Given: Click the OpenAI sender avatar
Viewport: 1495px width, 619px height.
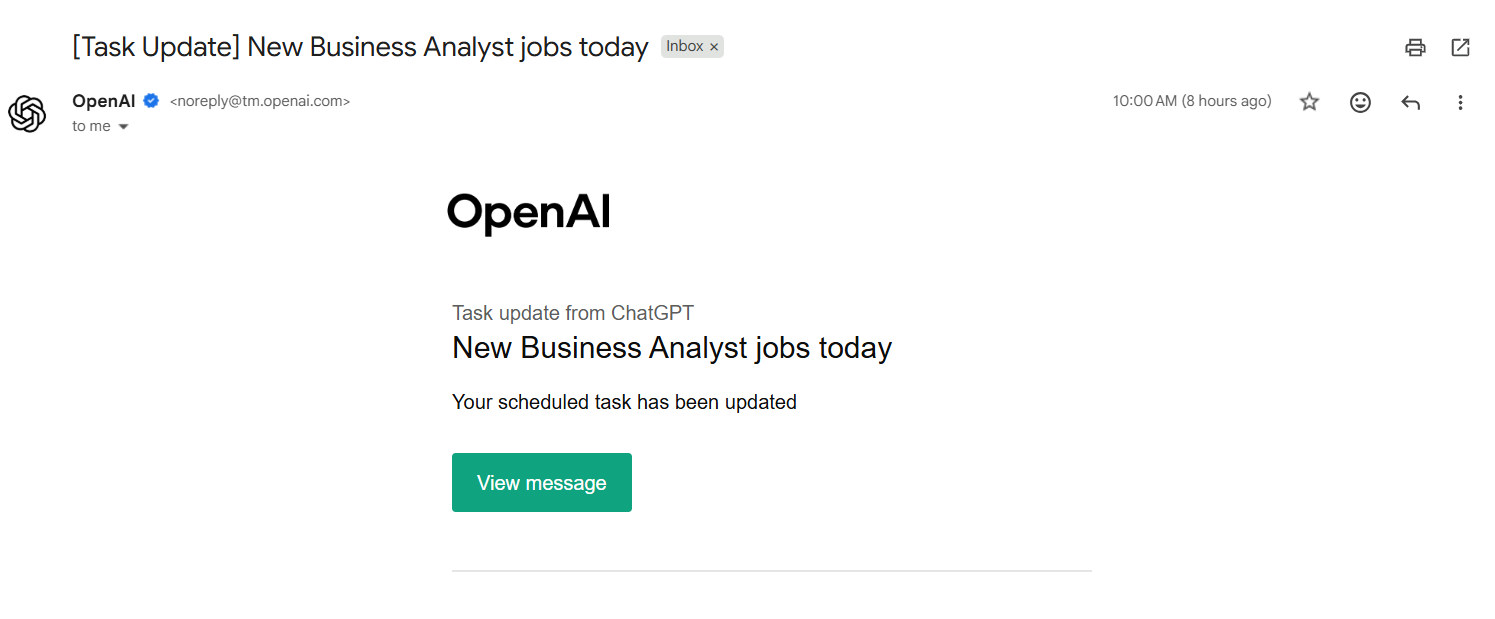Looking at the screenshot, I should point(27,113).
